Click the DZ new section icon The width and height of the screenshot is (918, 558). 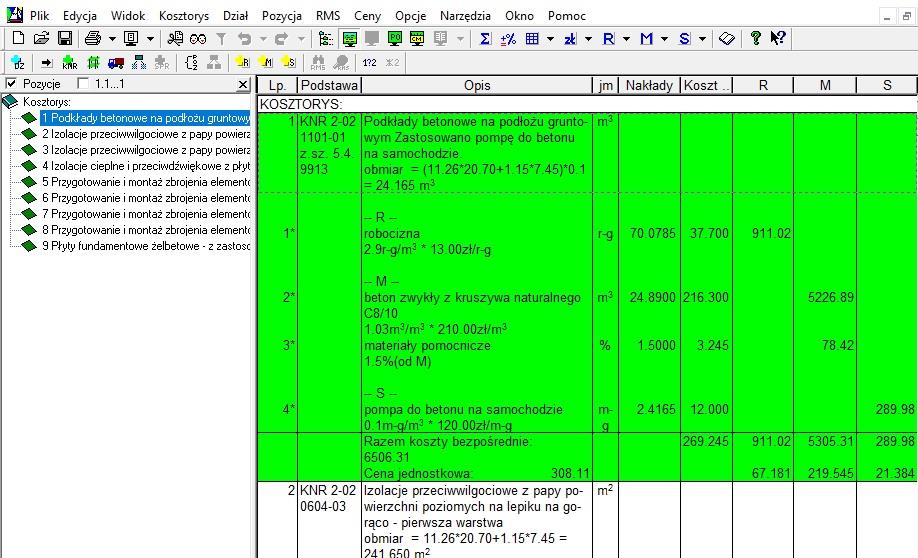18,62
